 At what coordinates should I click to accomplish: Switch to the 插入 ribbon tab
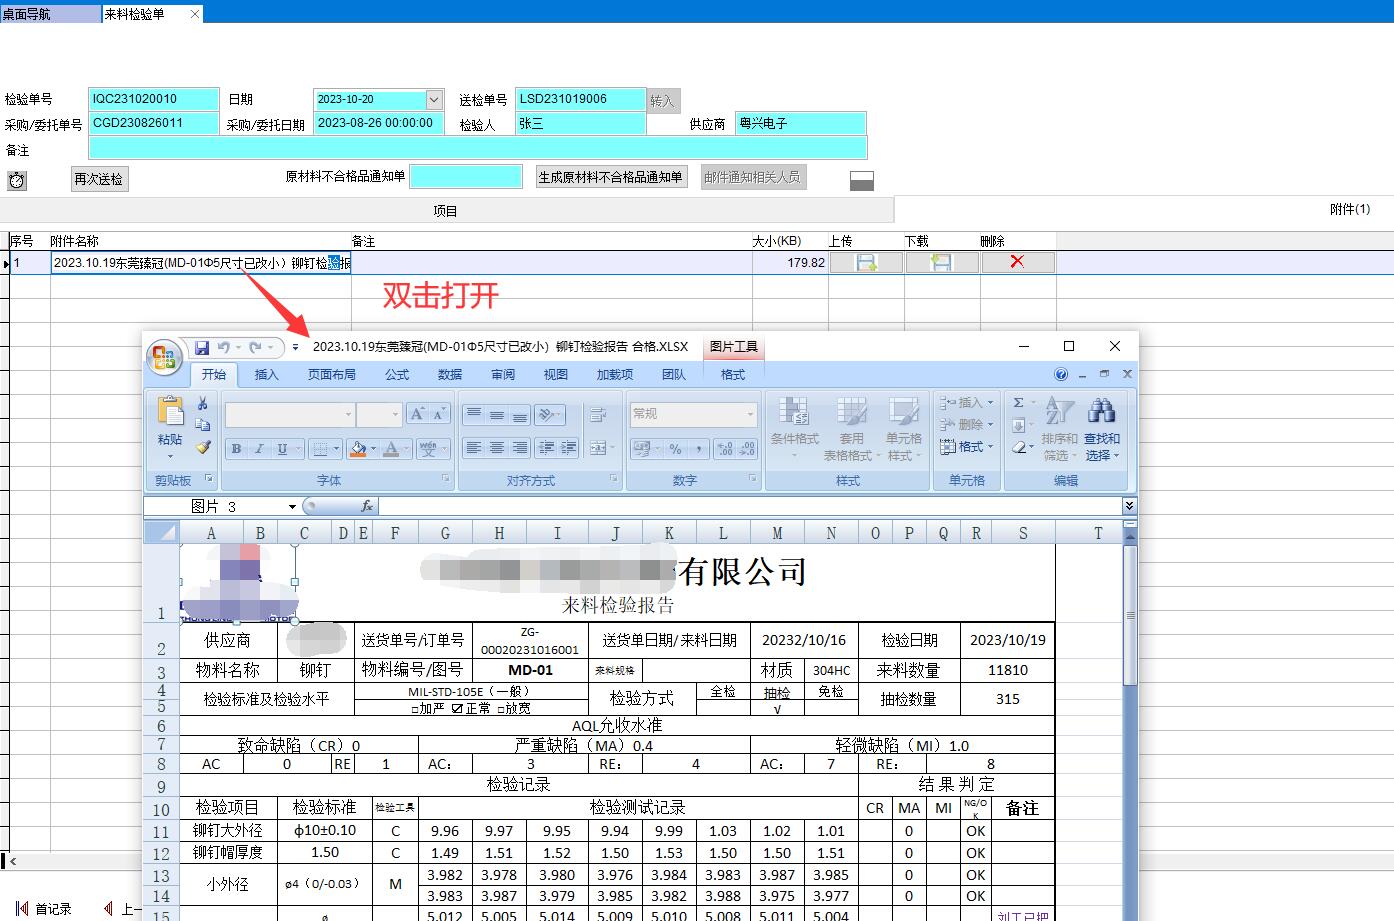click(267, 374)
